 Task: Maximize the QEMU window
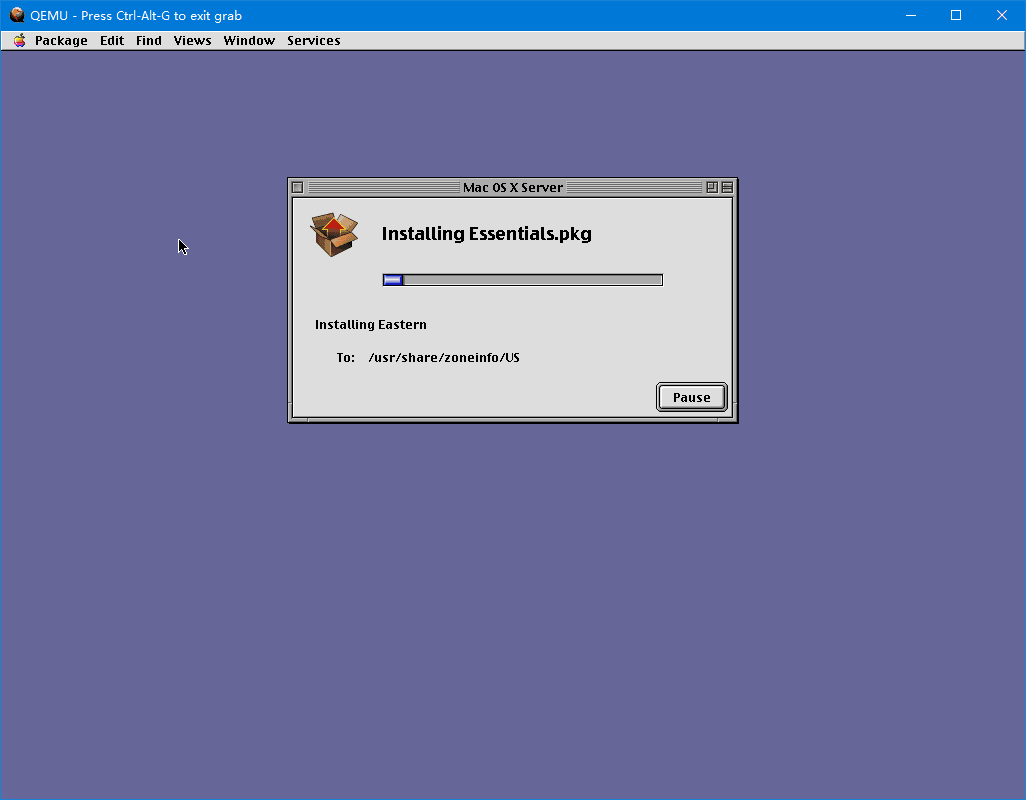[956, 15]
